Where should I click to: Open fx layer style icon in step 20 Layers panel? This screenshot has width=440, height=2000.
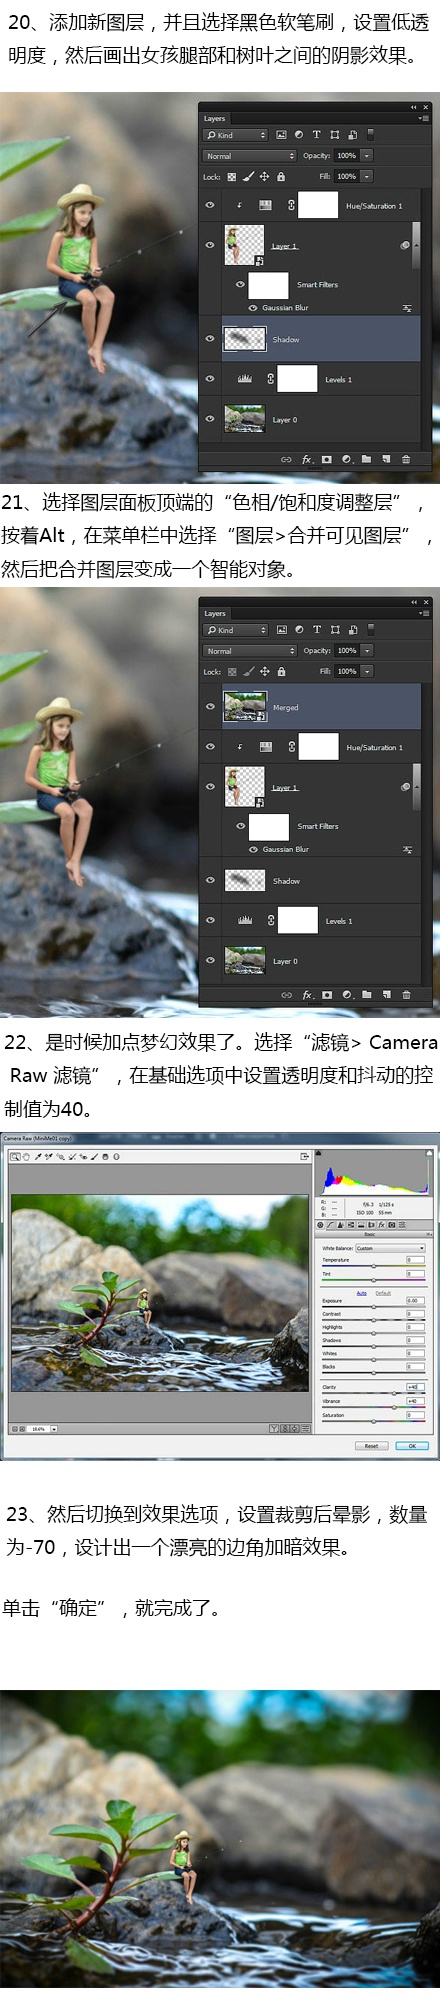[x=307, y=460]
